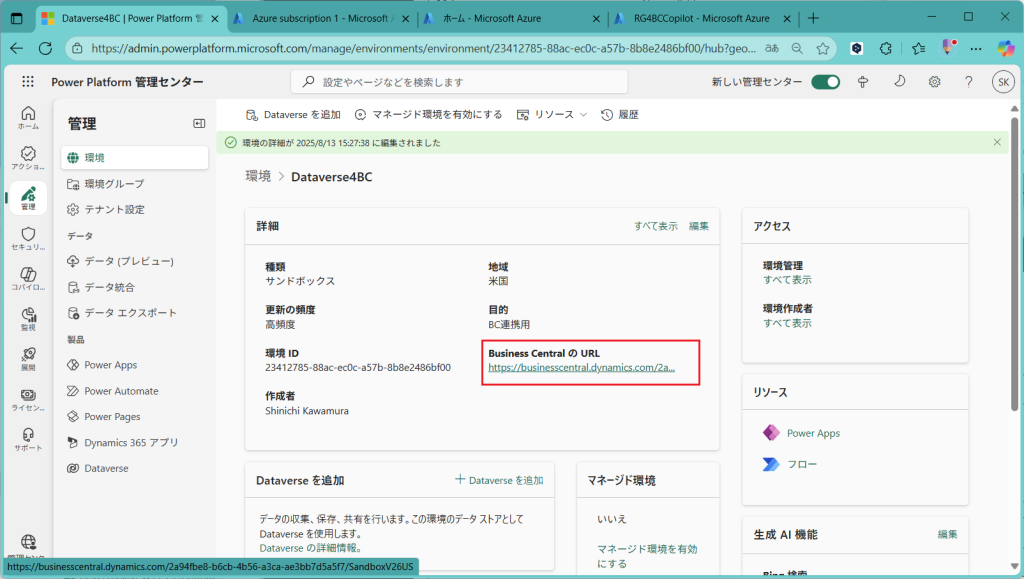This screenshot has height=579, width=1024.
Task: Click マネージド環境を有効にする link in card
Action: click(647, 556)
